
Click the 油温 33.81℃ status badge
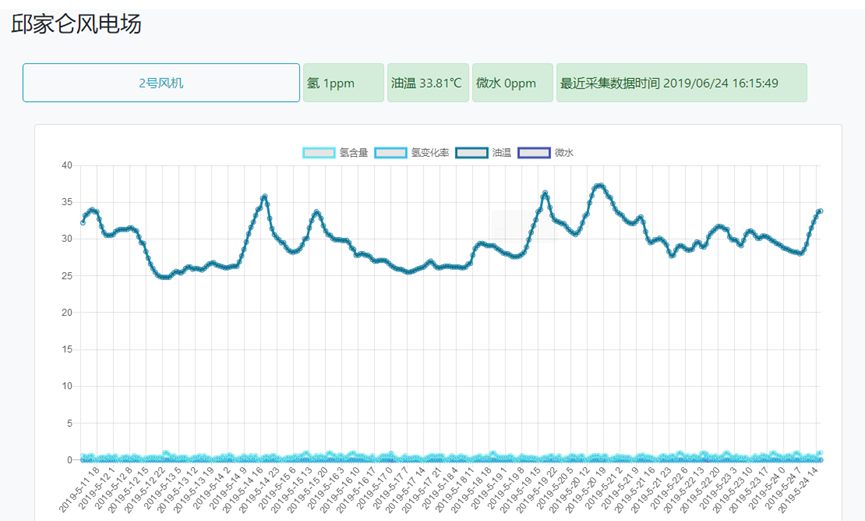427,83
